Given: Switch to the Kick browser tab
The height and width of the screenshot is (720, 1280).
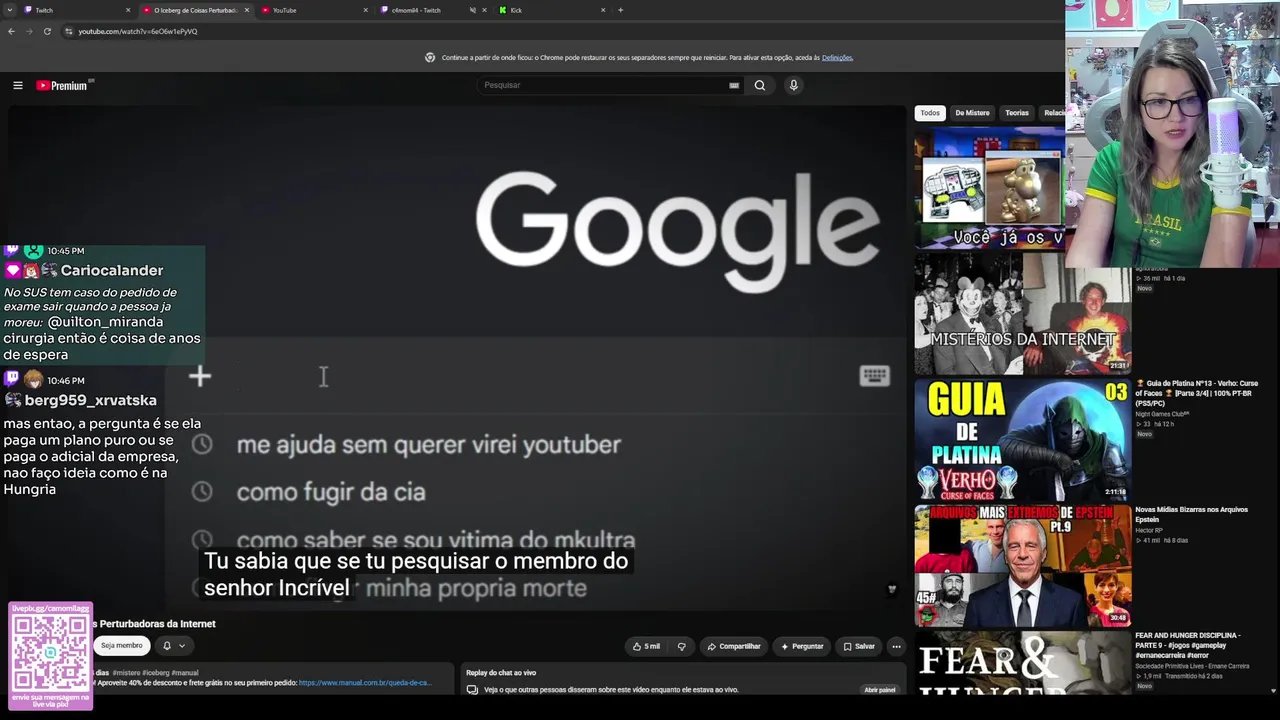Looking at the screenshot, I should coord(552,10).
